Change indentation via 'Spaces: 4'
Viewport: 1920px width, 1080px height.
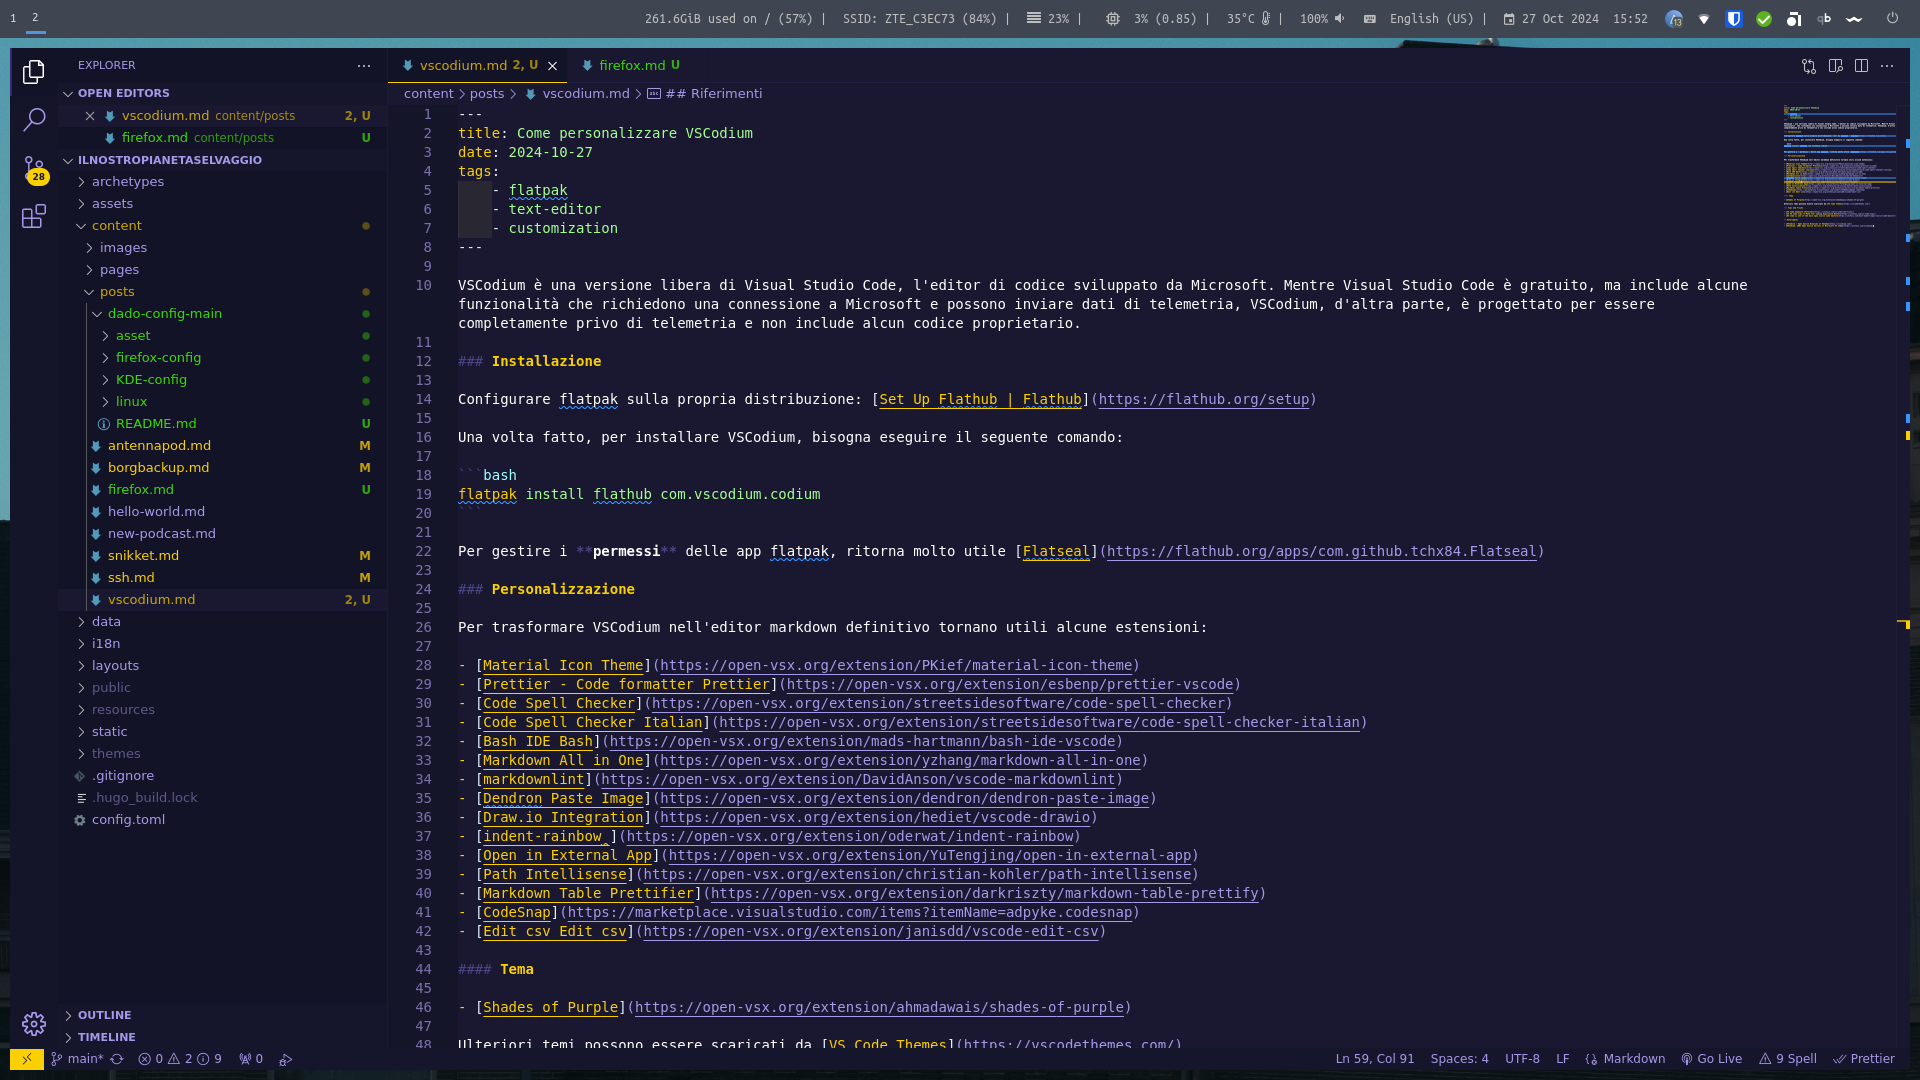pos(1459,1059)
